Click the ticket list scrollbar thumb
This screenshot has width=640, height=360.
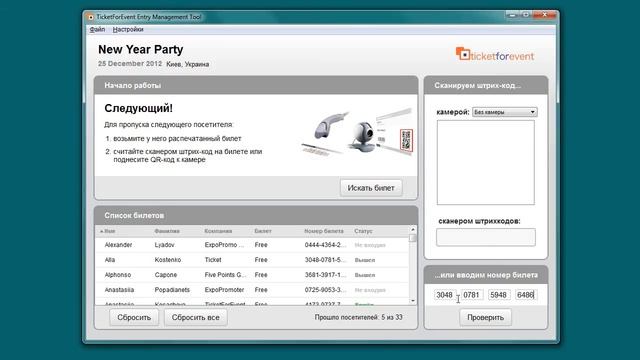tap(413, 238)
